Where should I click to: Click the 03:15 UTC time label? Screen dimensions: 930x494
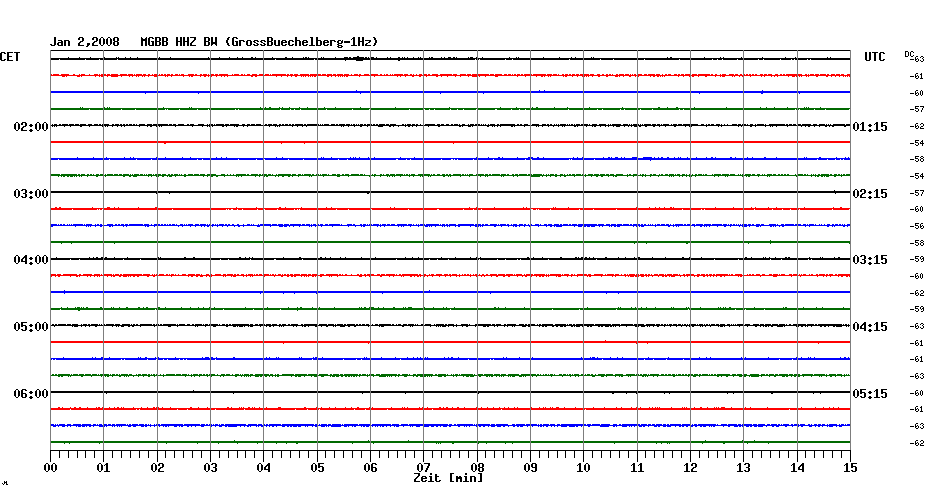point(870,260)
